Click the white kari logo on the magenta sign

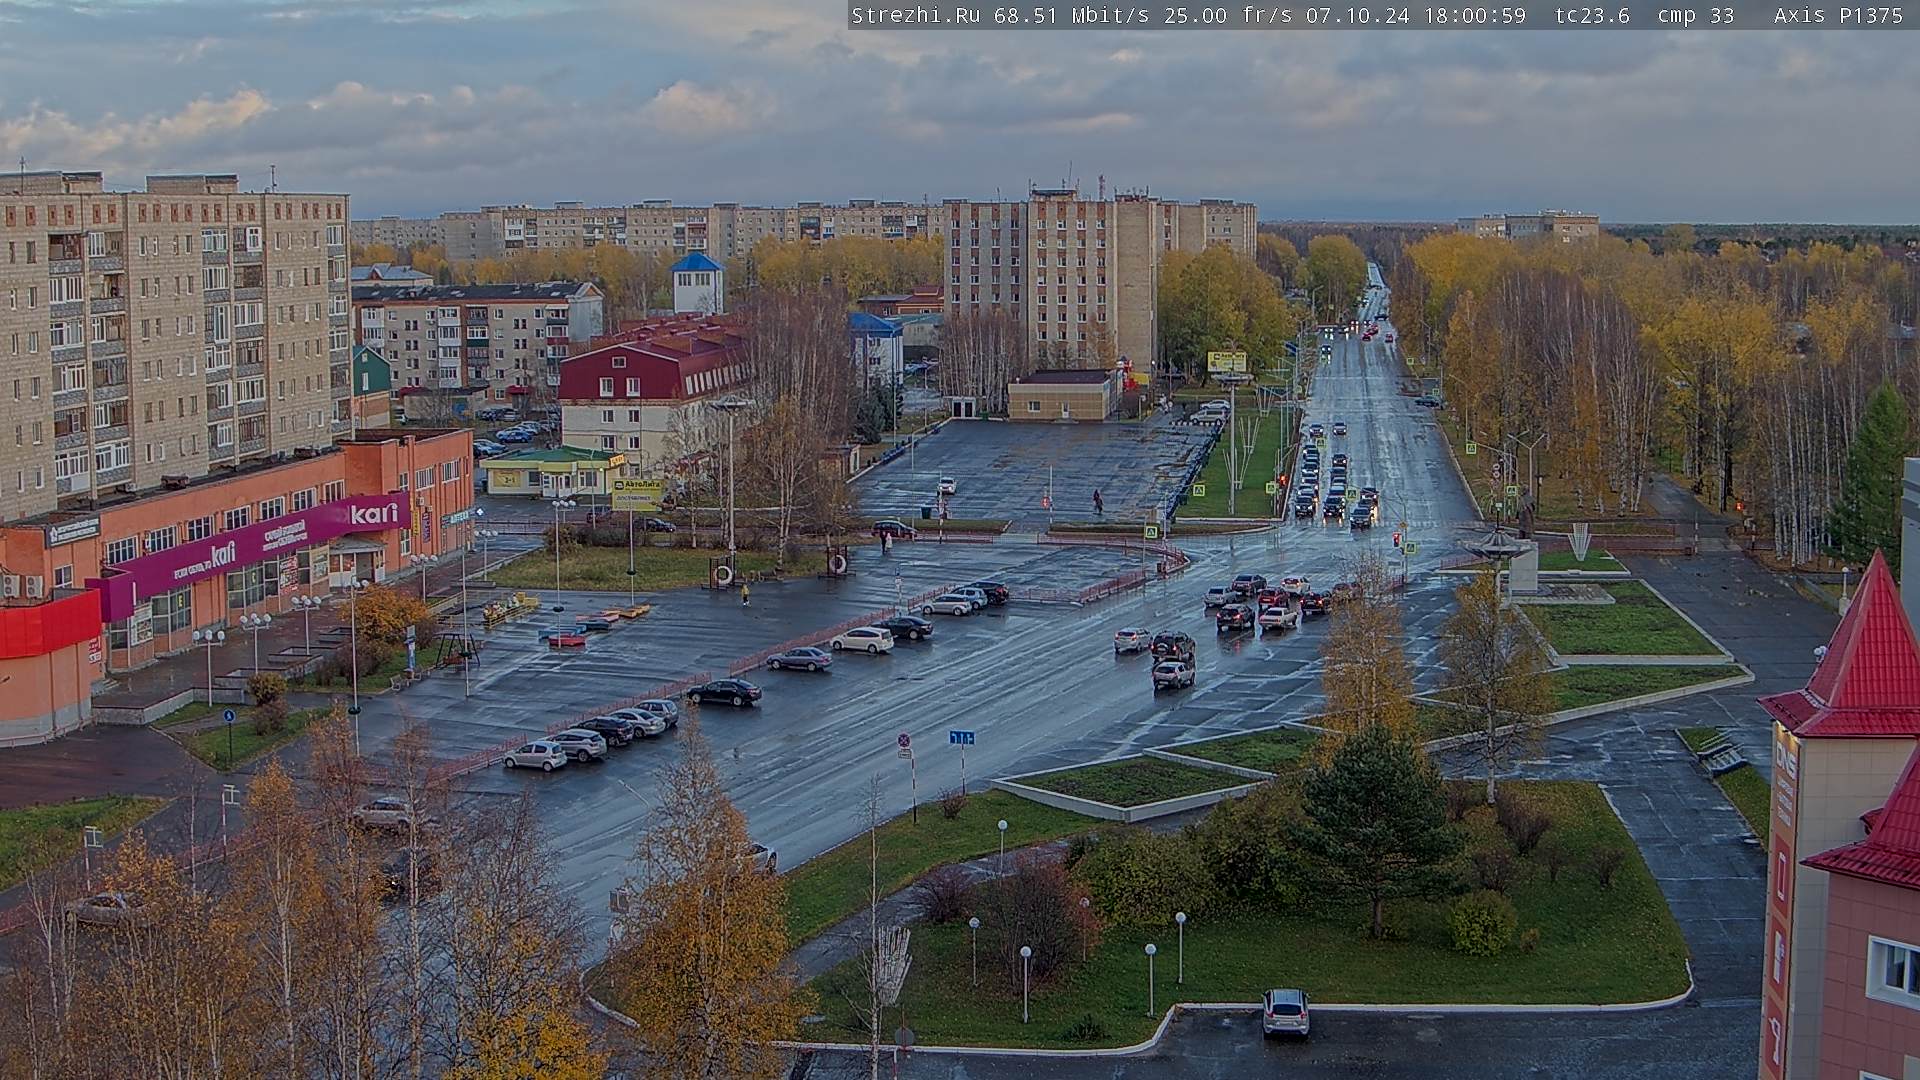click(x=374, y=513)
